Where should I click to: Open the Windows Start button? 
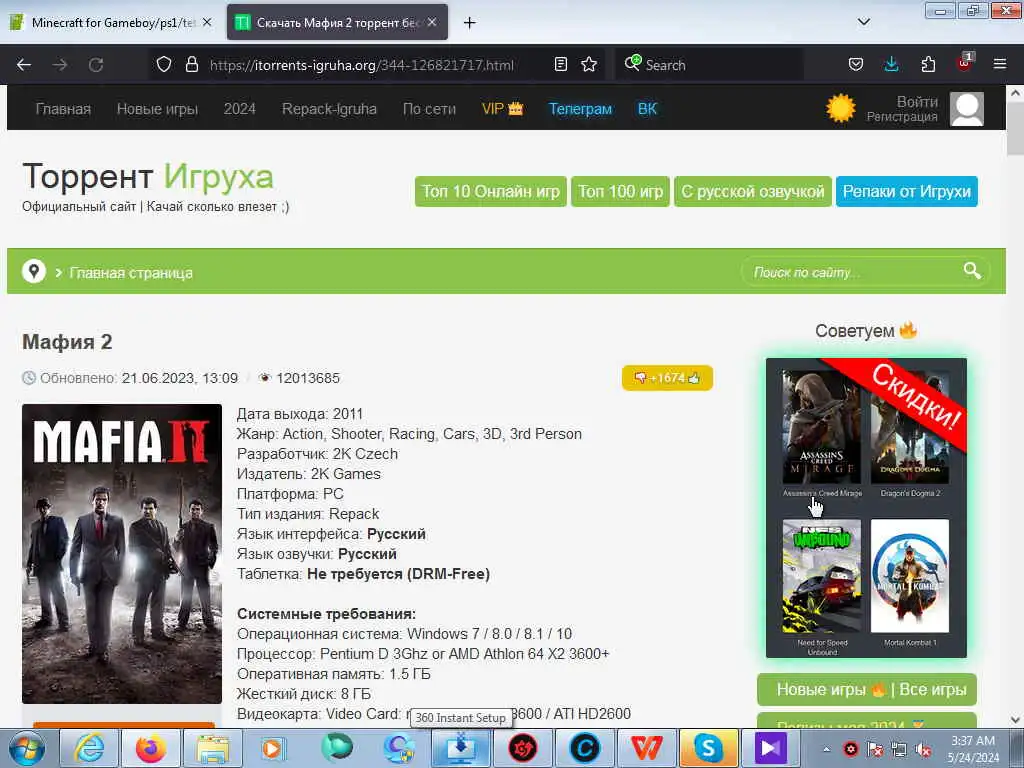(27, 748)
